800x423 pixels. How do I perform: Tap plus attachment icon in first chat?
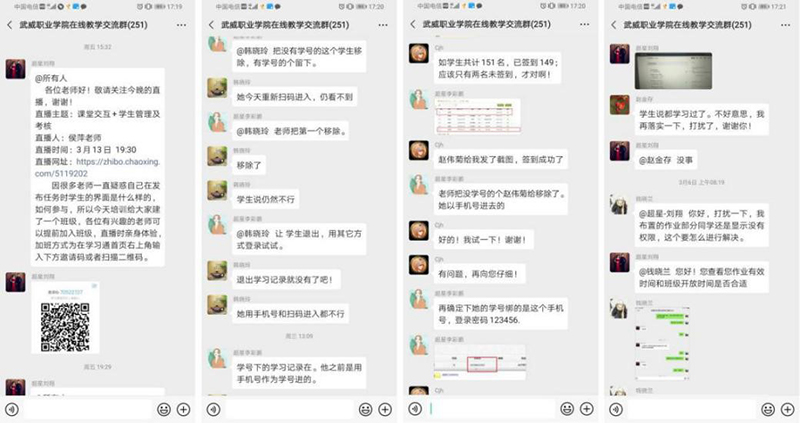coord(183,409)
